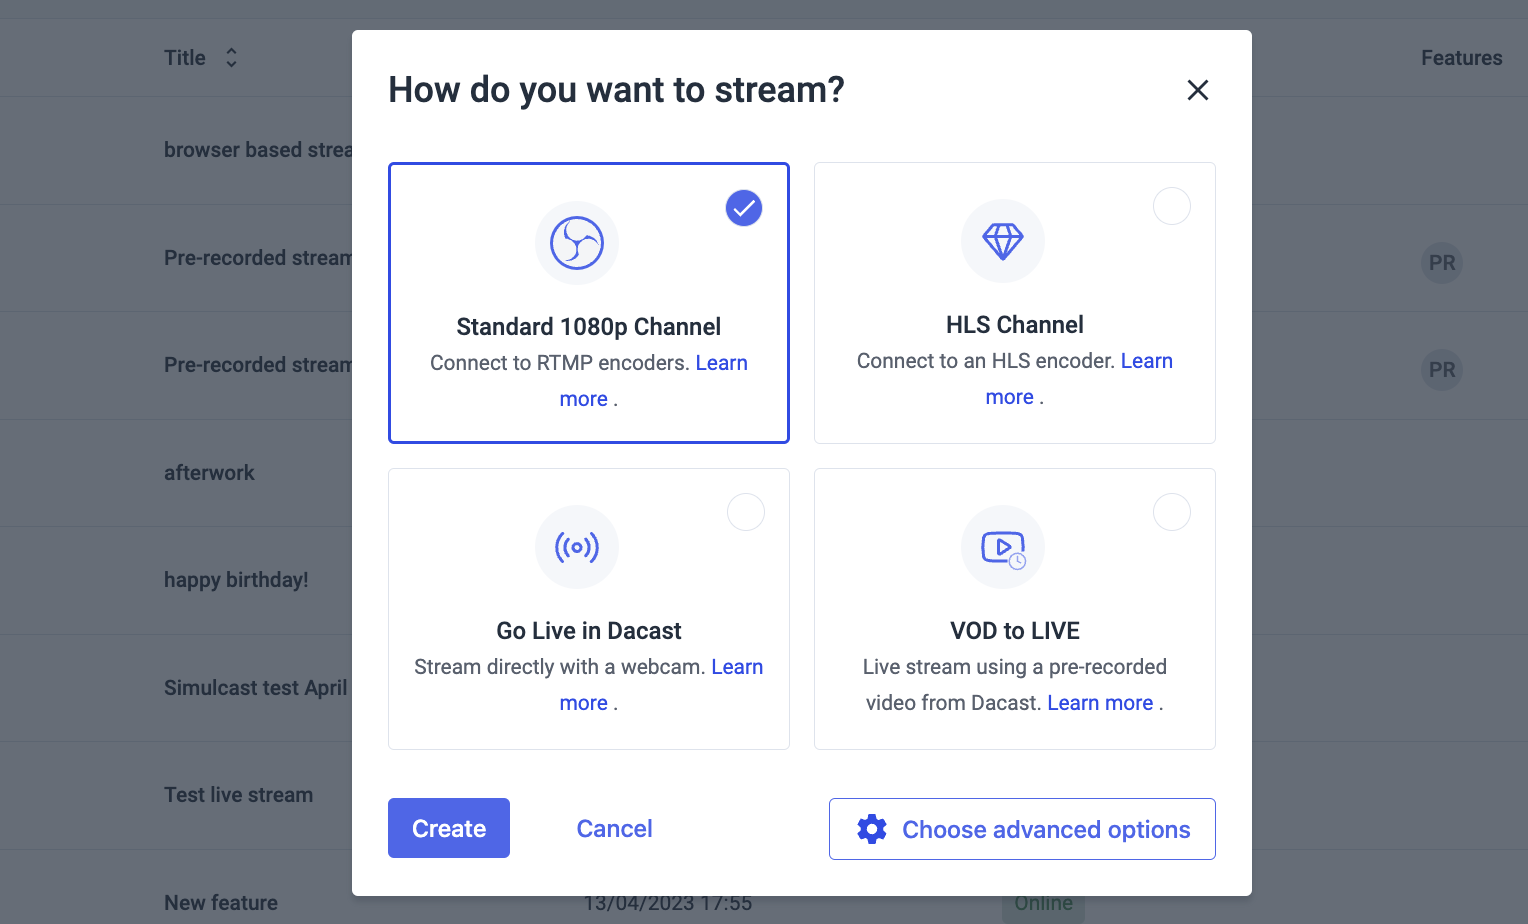Click the Features column header
The width and height of the screenshot is (1528, 924).
tap(1461, 57)
